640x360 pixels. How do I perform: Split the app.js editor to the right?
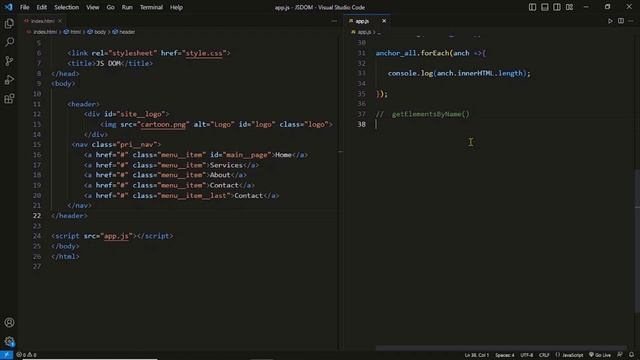click(621, 21)
